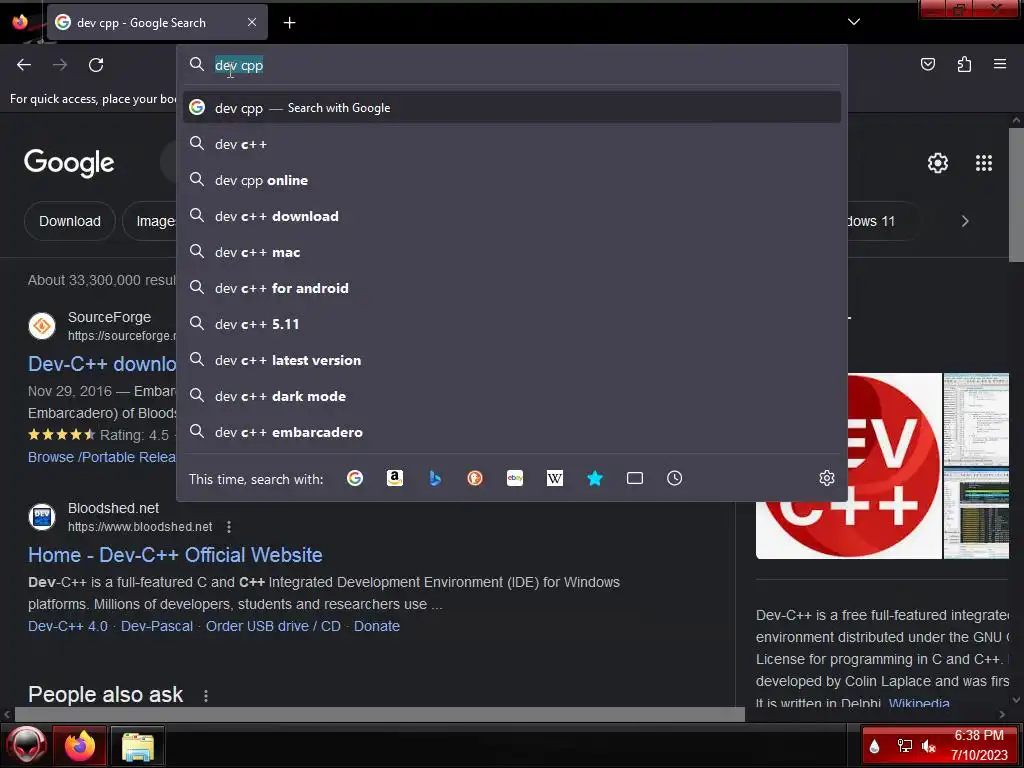Choose 'dev c++ embarcadero' suggestion
This screenshot has height=768, width=1024.
point(512,432)
